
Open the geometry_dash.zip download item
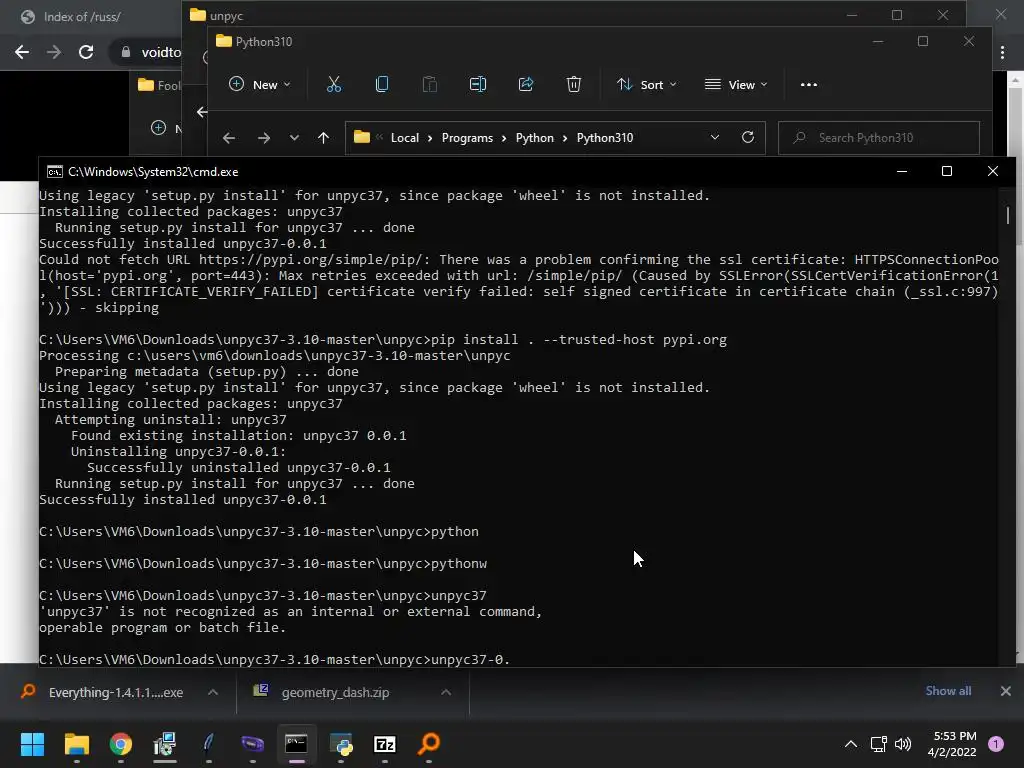336,692
